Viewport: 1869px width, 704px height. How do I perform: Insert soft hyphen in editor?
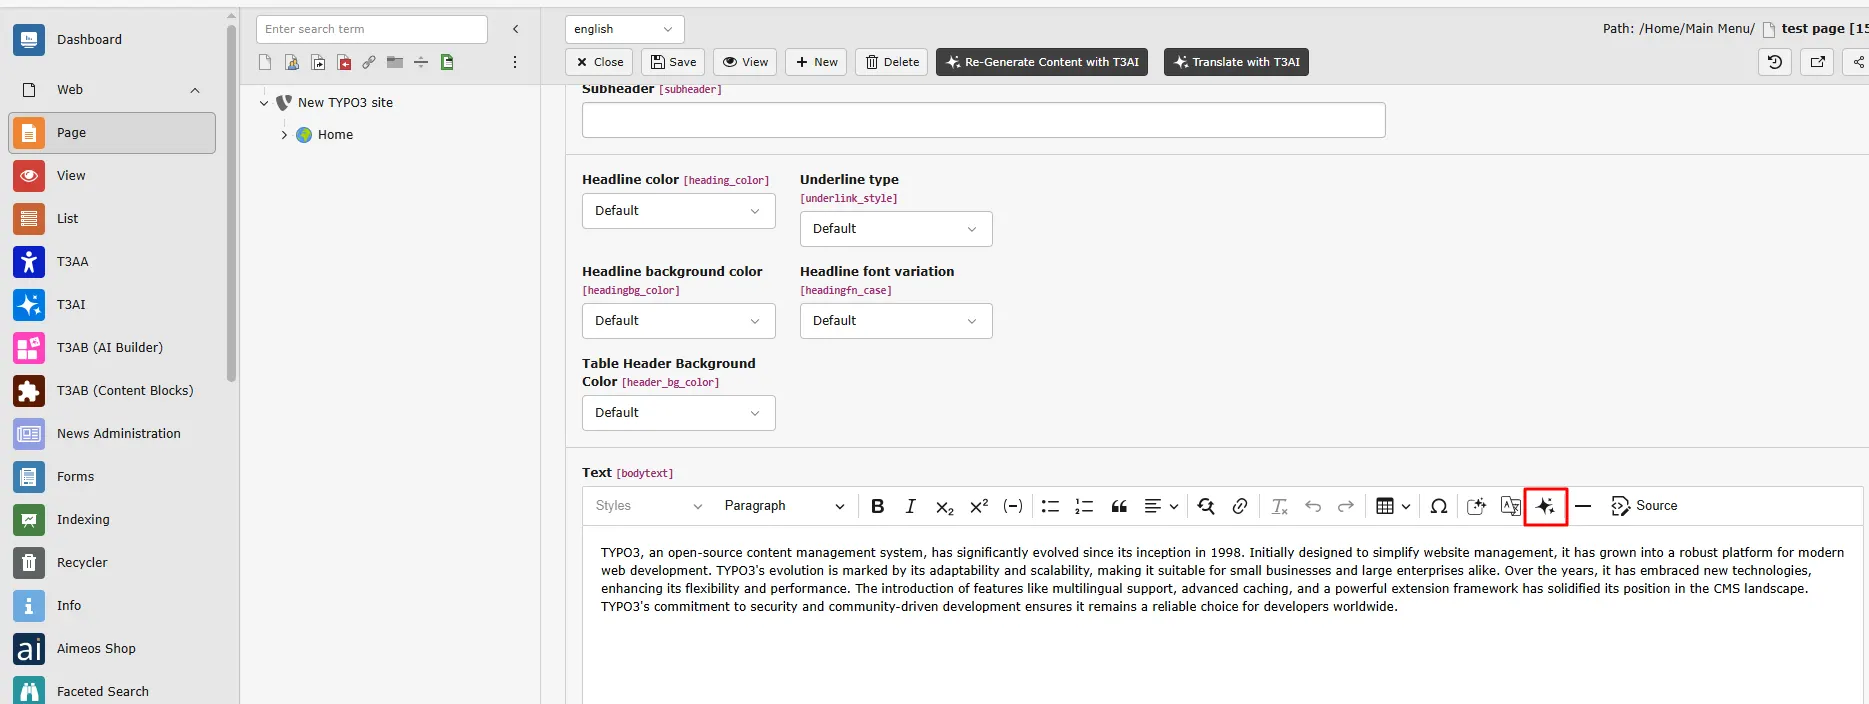1013,506
